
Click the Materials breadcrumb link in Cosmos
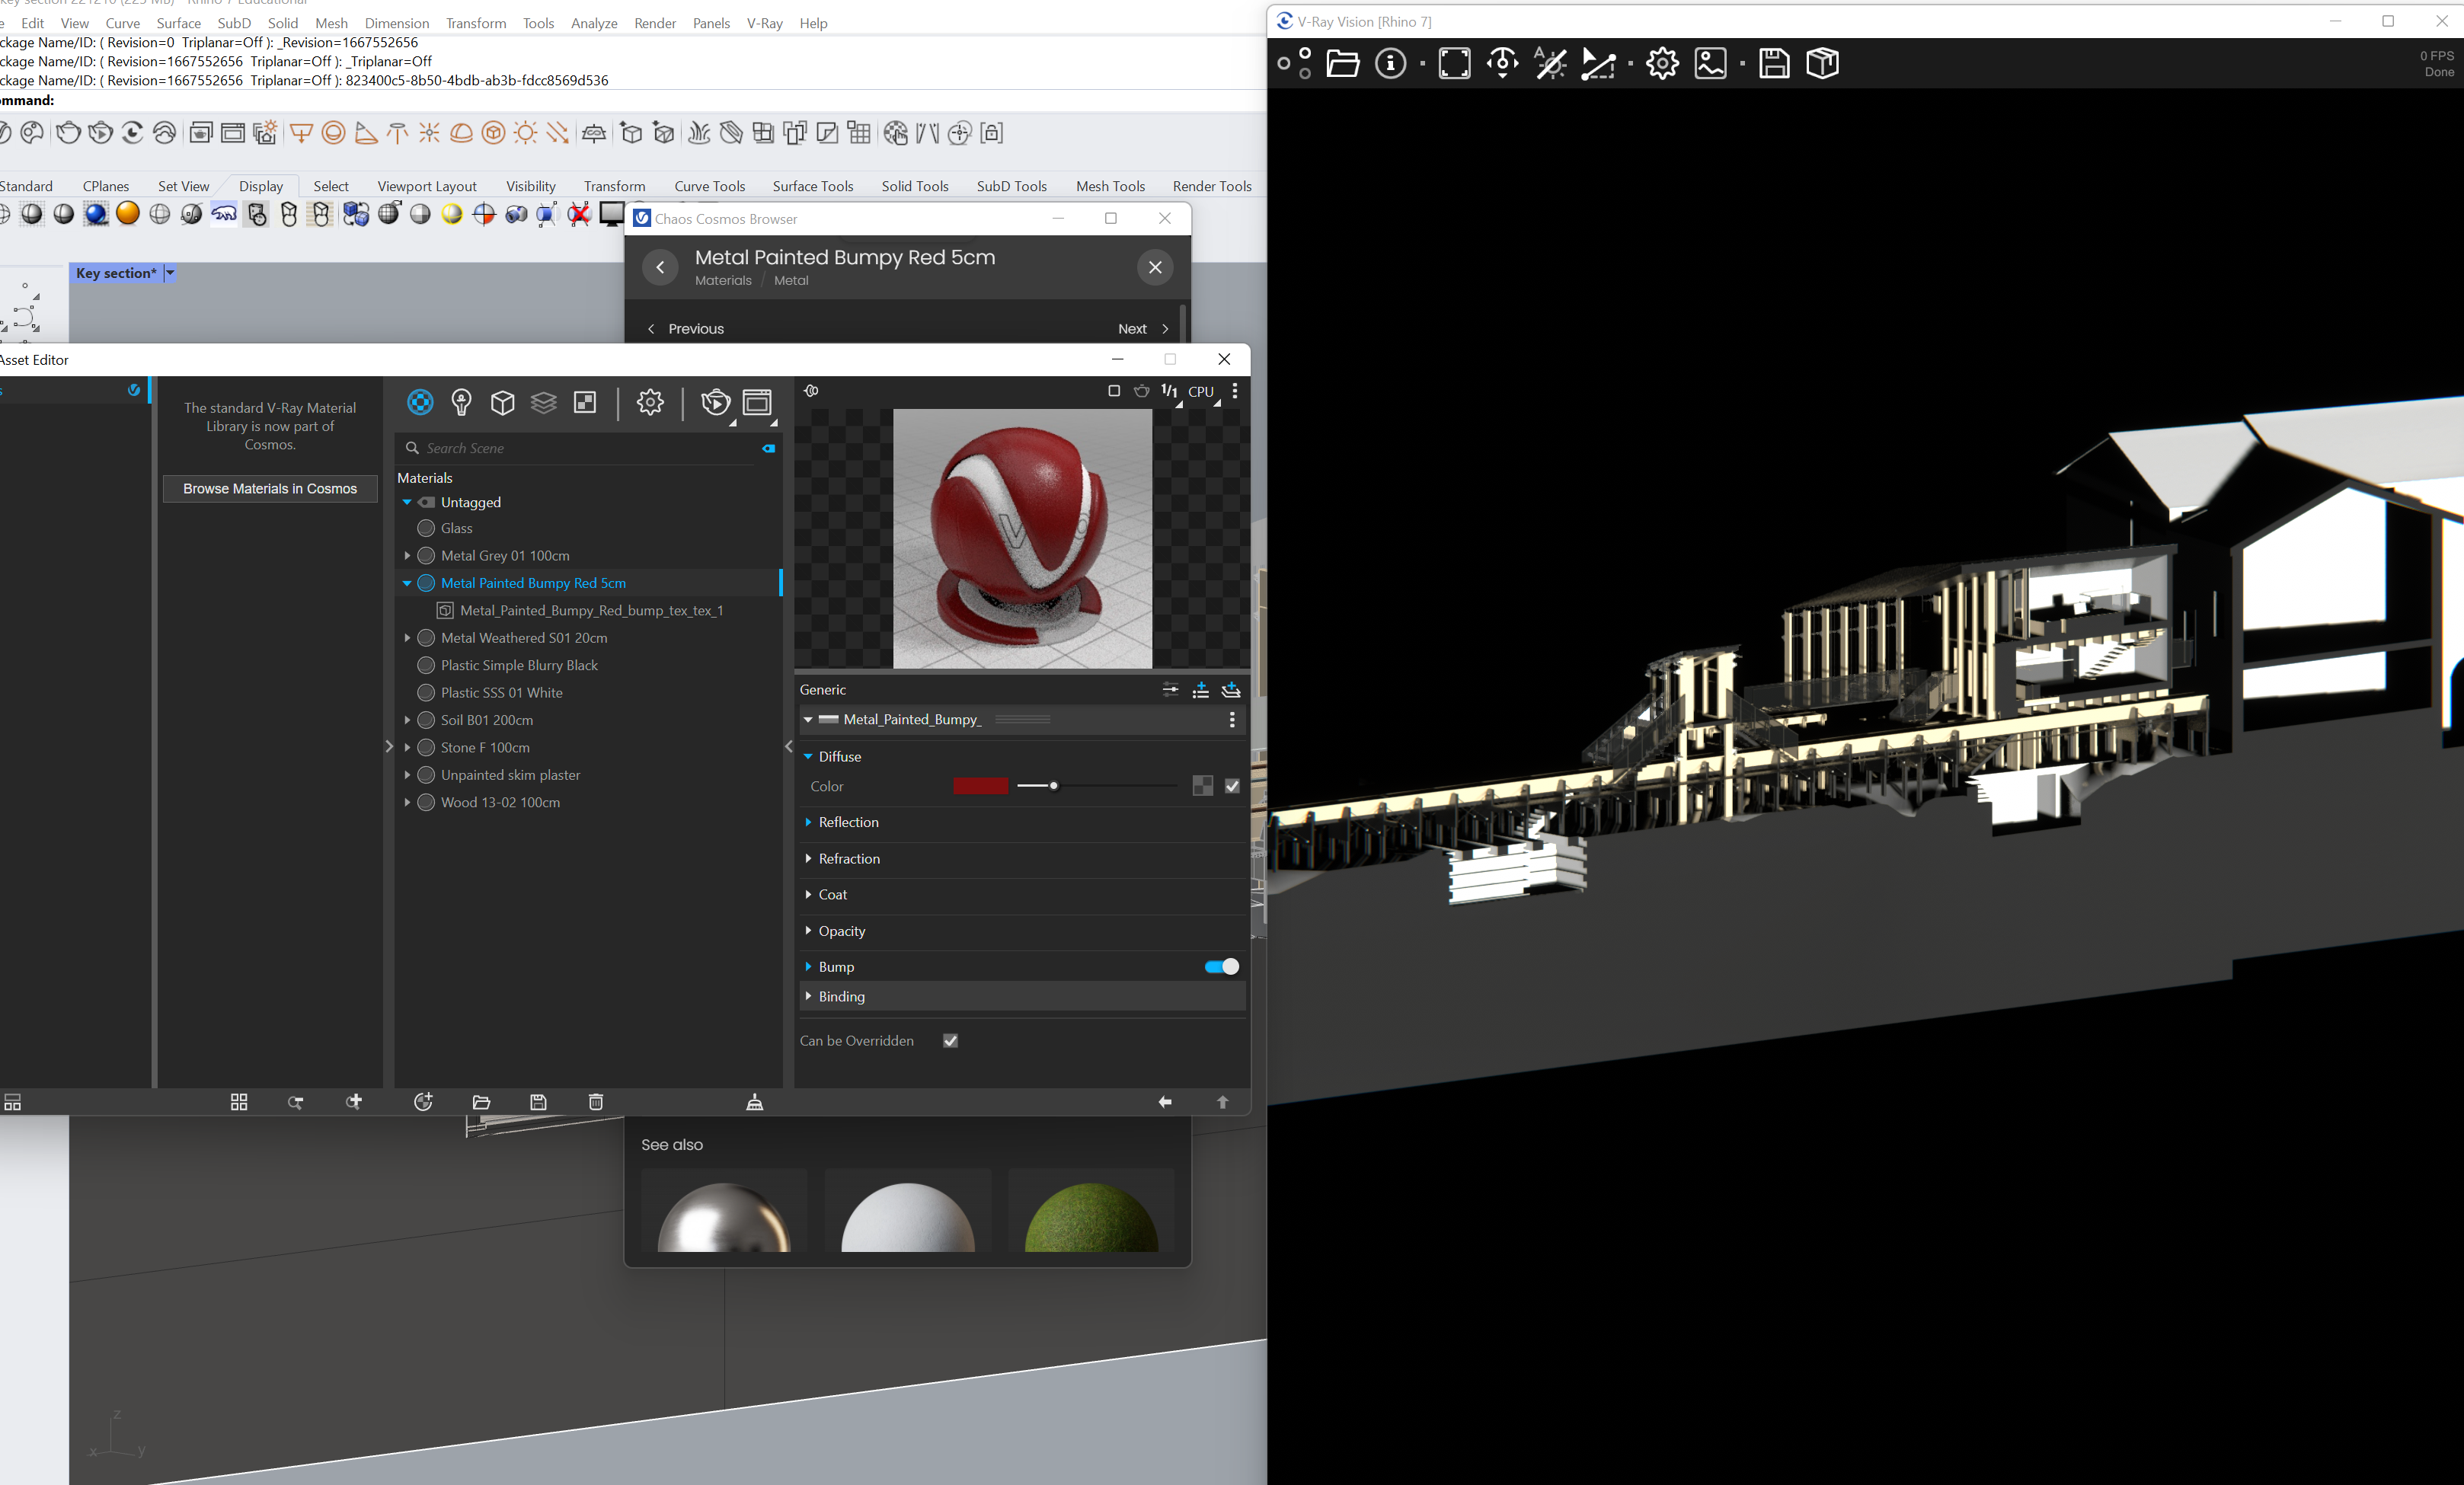coord(723,281)
